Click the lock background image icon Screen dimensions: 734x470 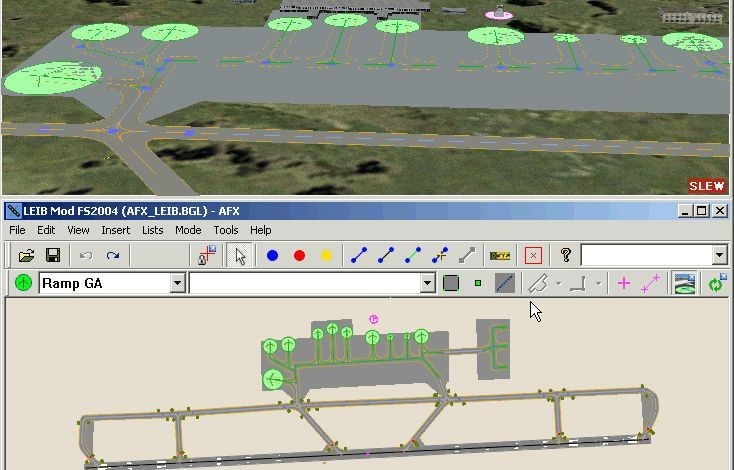click(x=207, y=256)
